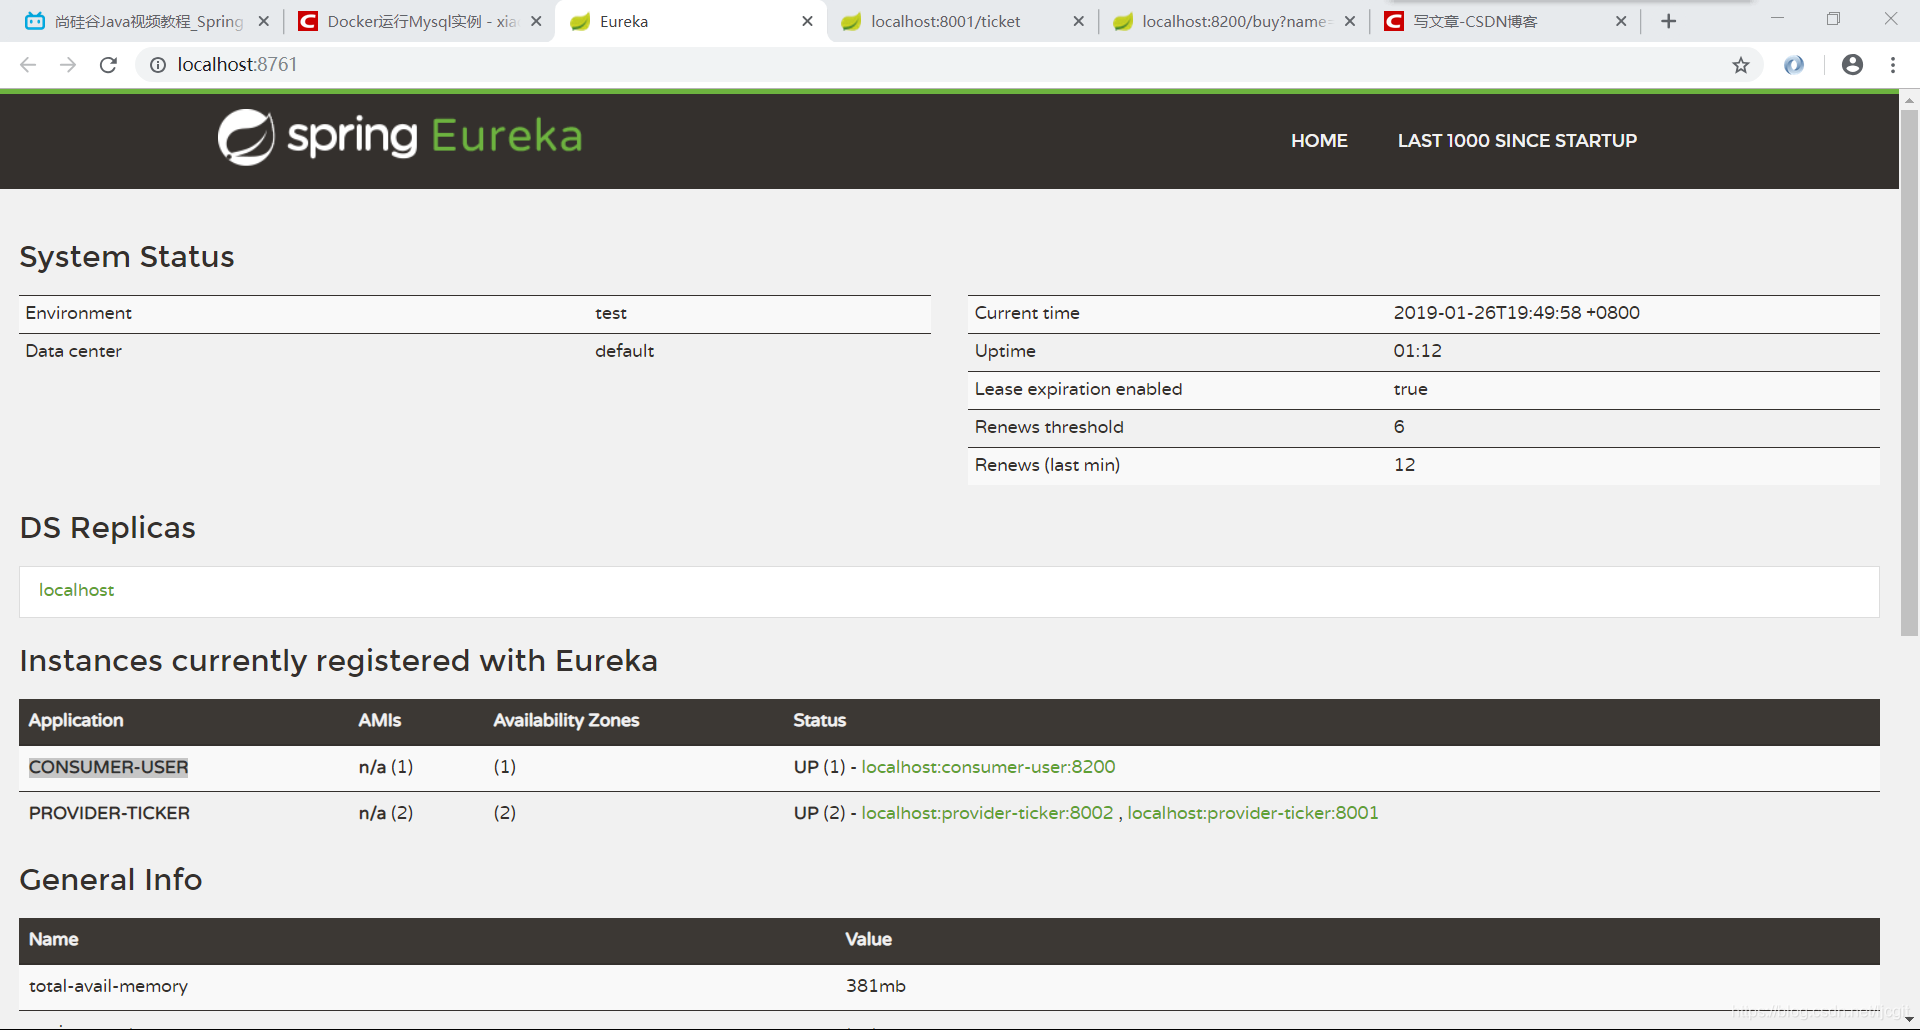The height and width of the screenshot is (1030, 1920).
Task: Click the 381mb memory value
Action: (875, 986)
